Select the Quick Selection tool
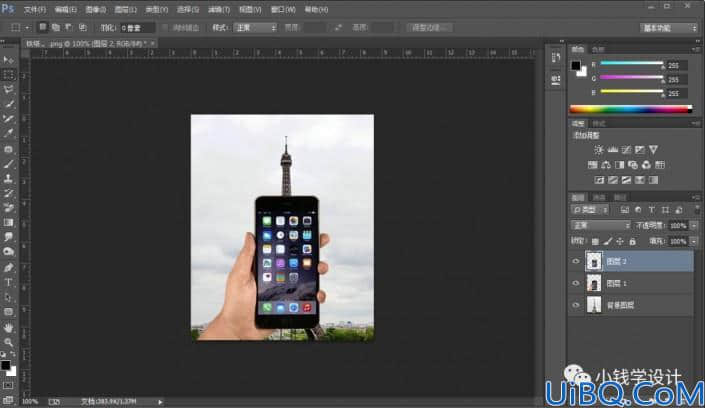705x408 pixels. click(x=8, y=104)
